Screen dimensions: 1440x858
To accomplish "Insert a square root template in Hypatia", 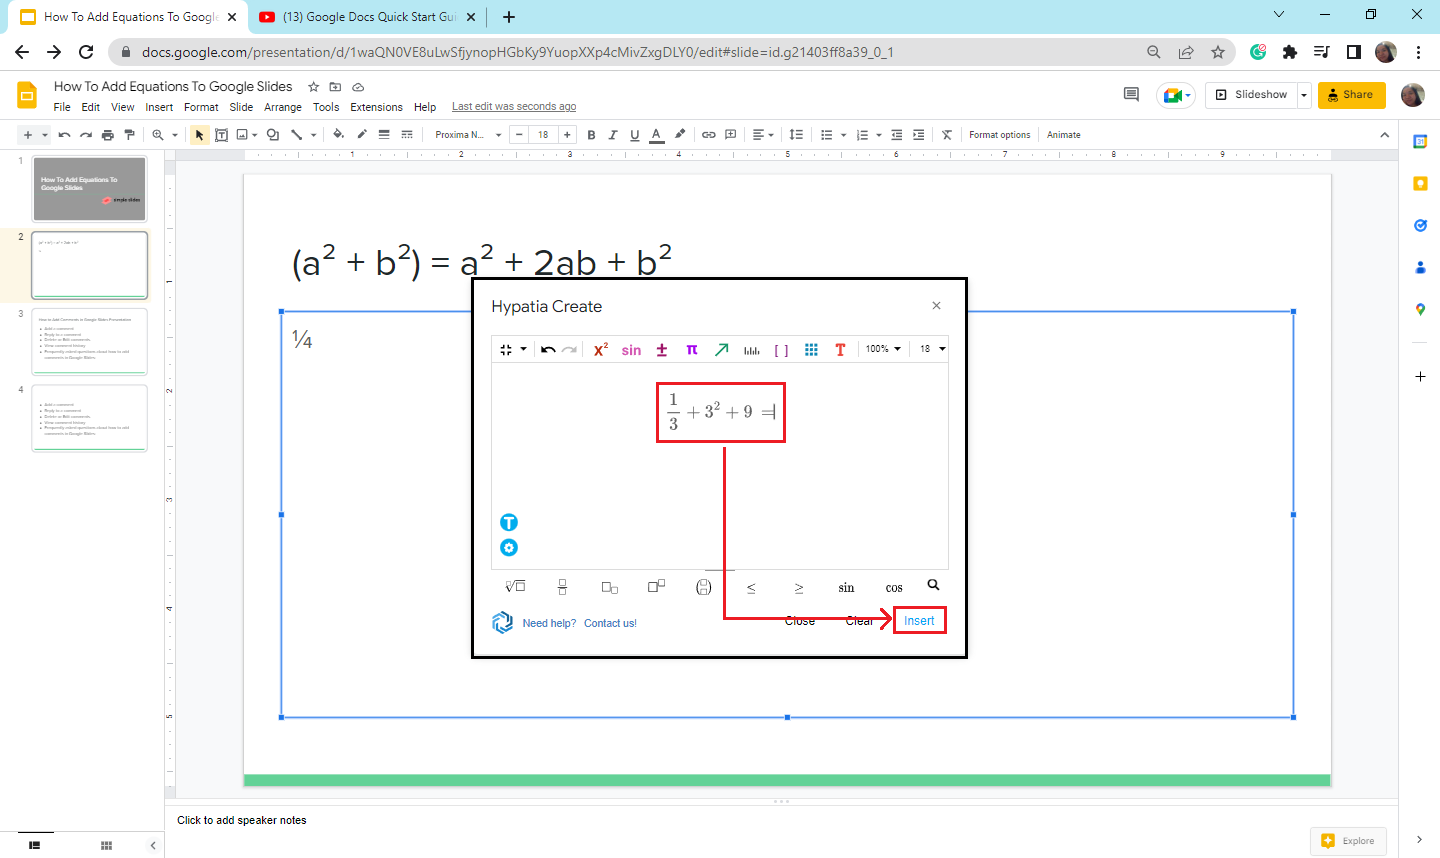I will click(515, 587).
